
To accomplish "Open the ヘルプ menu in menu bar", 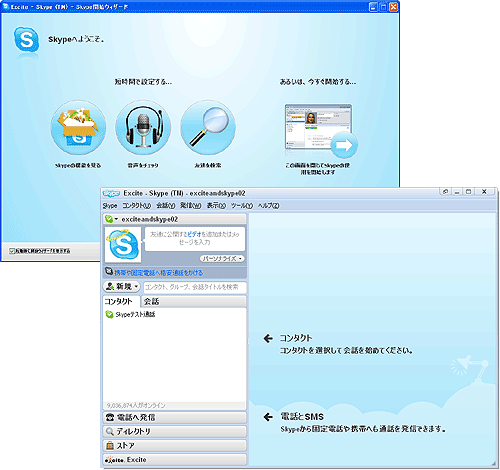I will pyautogui.click(x=268, y=206).
